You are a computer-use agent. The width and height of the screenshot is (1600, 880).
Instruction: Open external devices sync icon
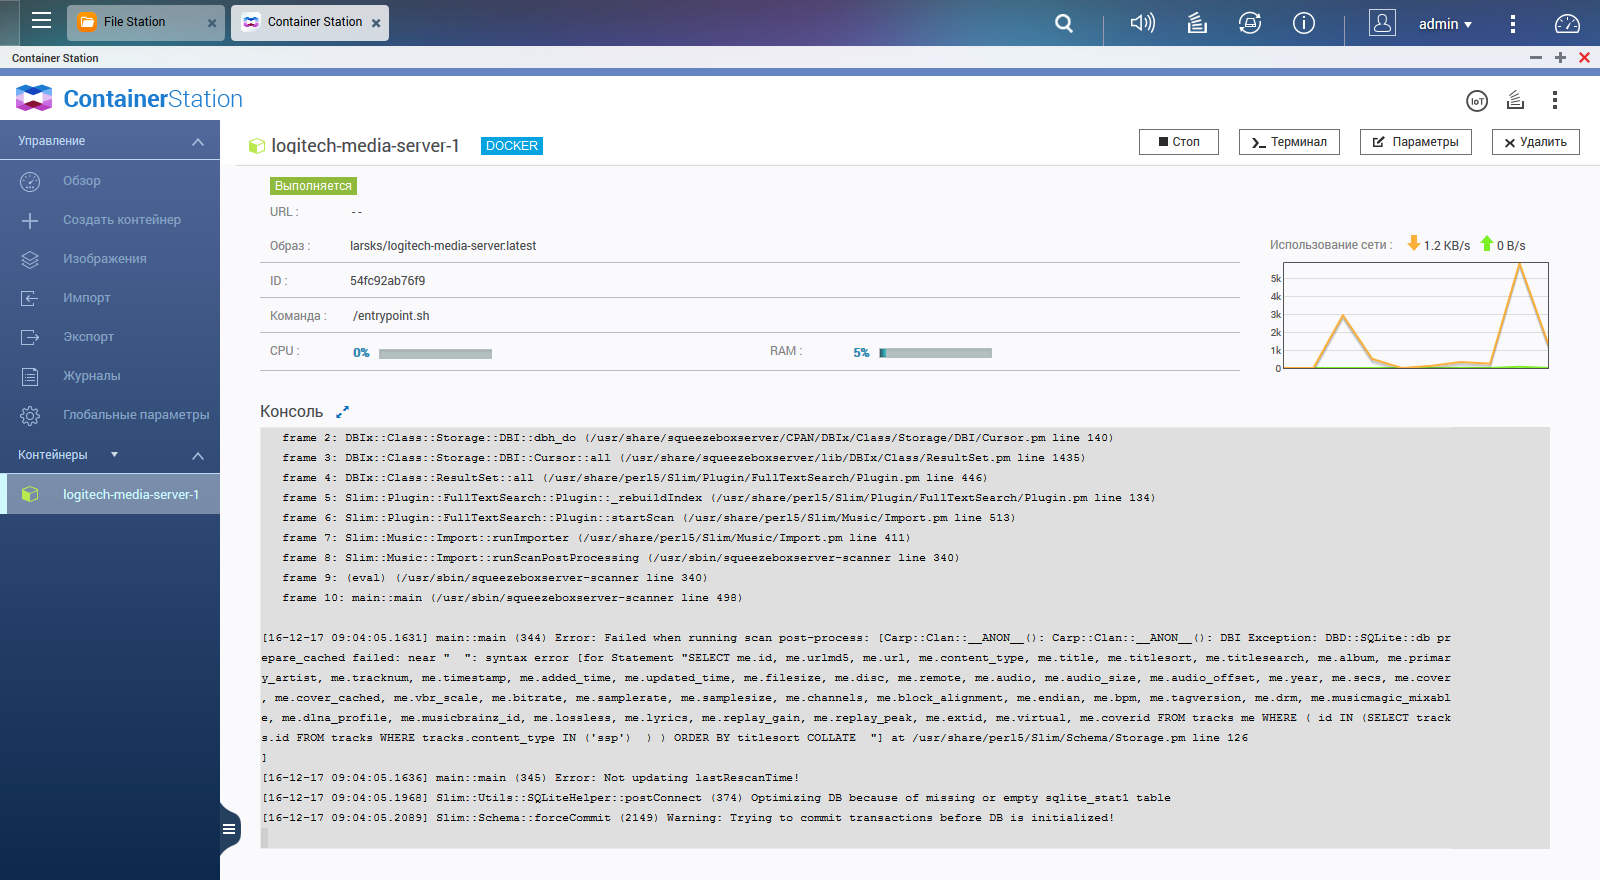[x=1250, y=22]
